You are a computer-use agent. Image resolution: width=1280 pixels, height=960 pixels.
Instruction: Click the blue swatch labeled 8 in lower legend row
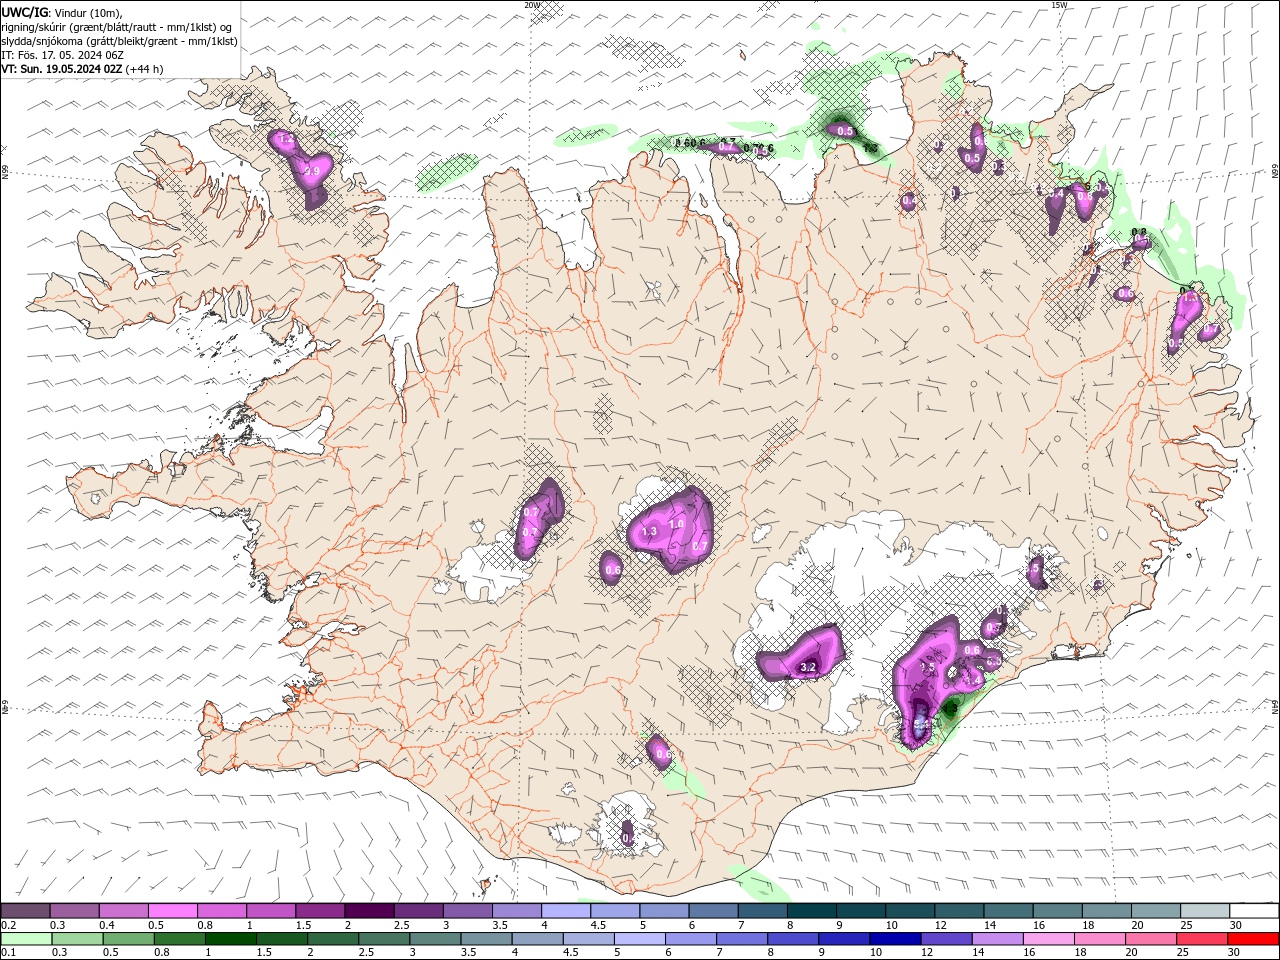pos(794,939)
